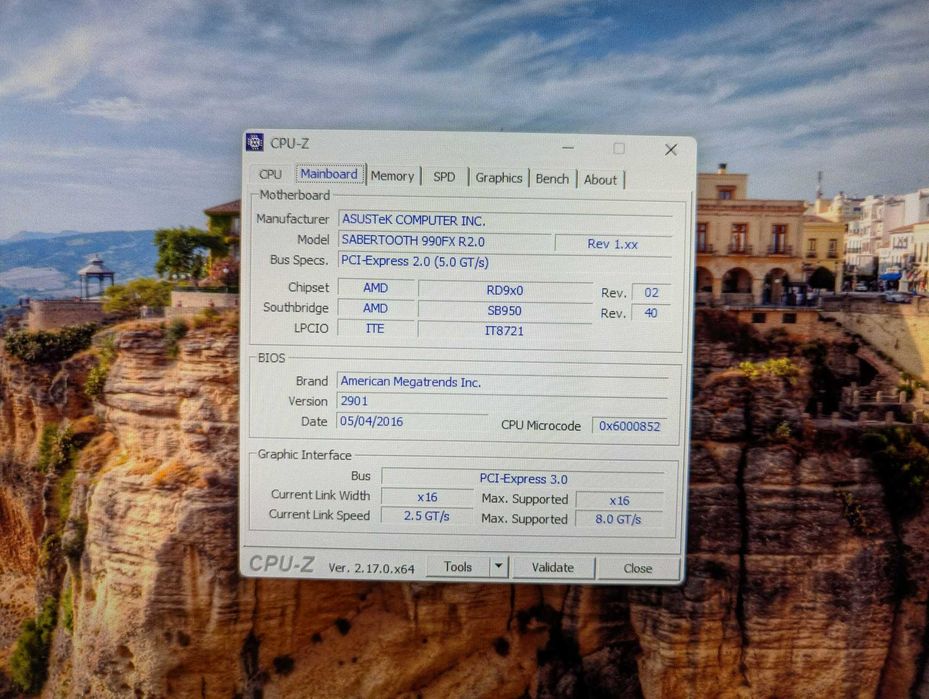Screen dimensions: 929x699
Task: Click the max supported speed 8.0 GT/s
Action: pos(619,520)
